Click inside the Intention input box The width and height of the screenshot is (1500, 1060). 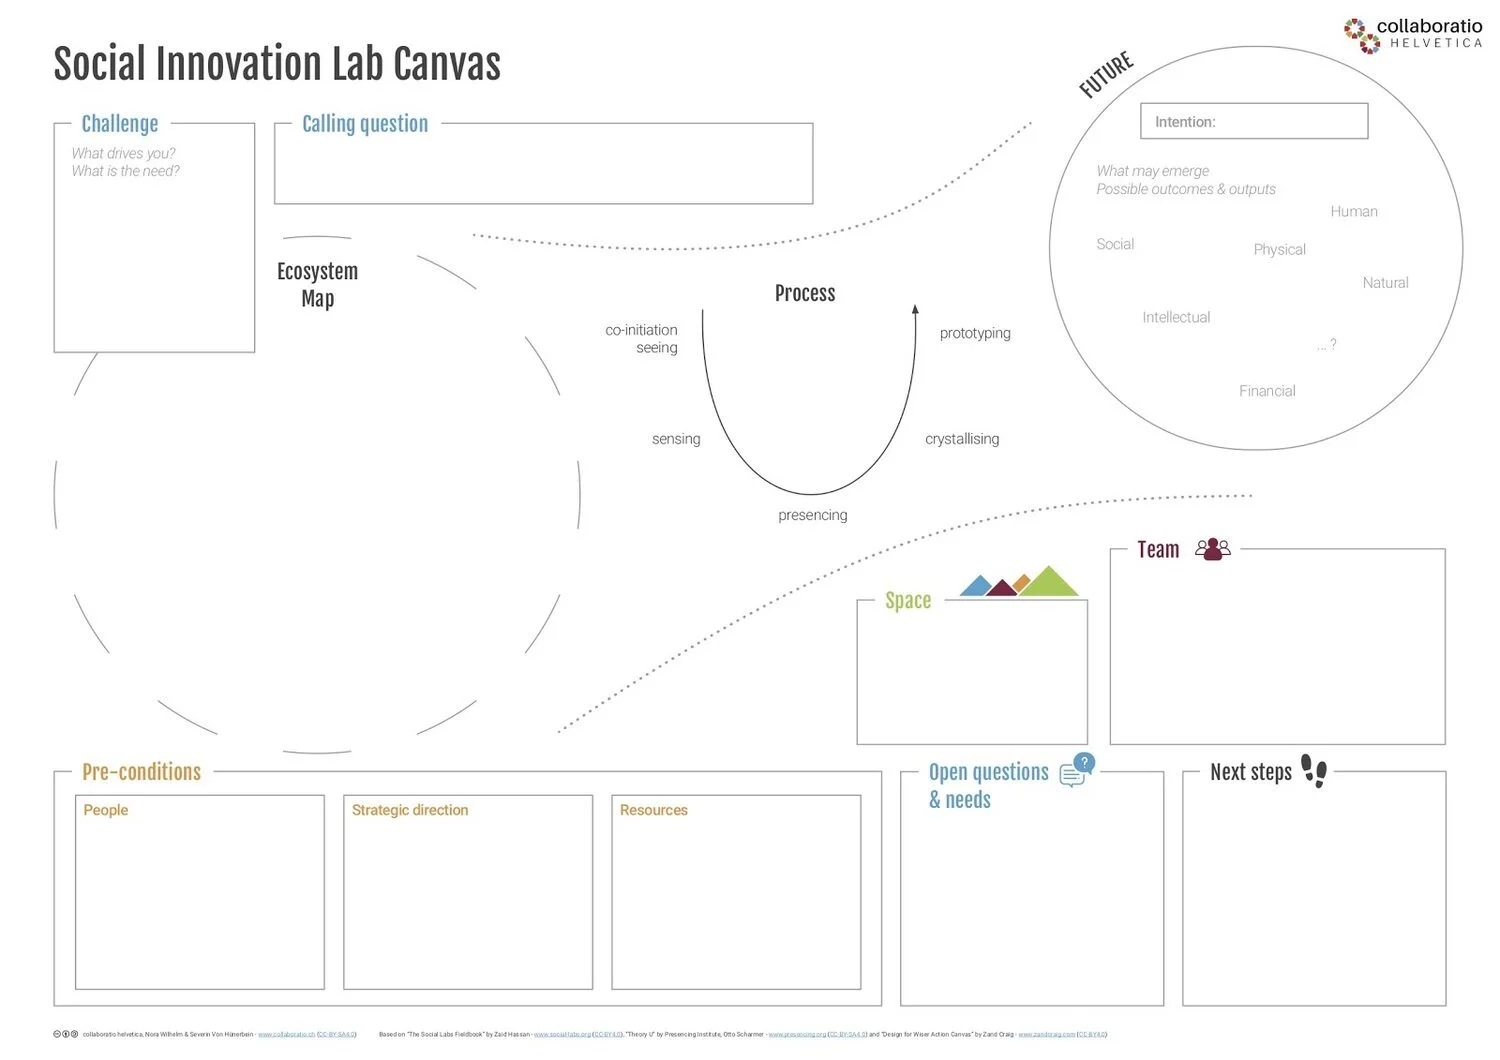1253,121
